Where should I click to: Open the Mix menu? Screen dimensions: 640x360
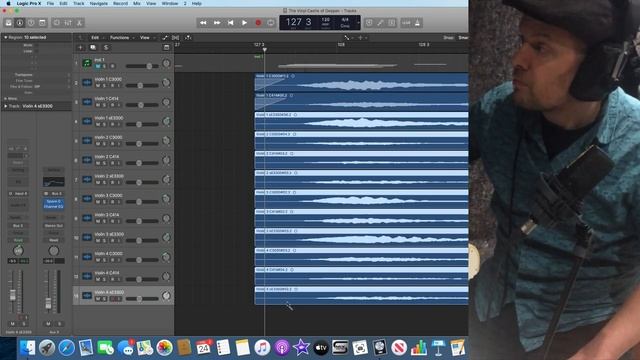coord(137,3)
